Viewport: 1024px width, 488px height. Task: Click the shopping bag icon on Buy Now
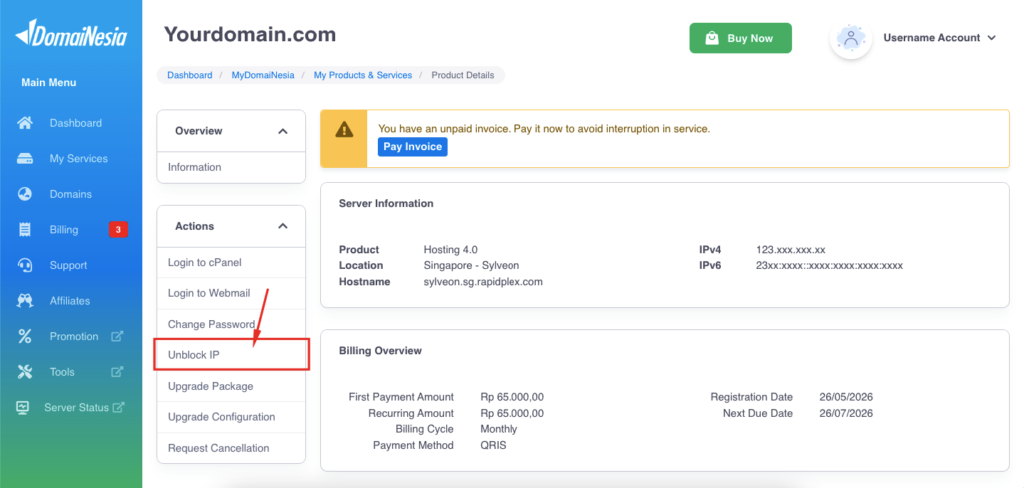pos(712,38)
